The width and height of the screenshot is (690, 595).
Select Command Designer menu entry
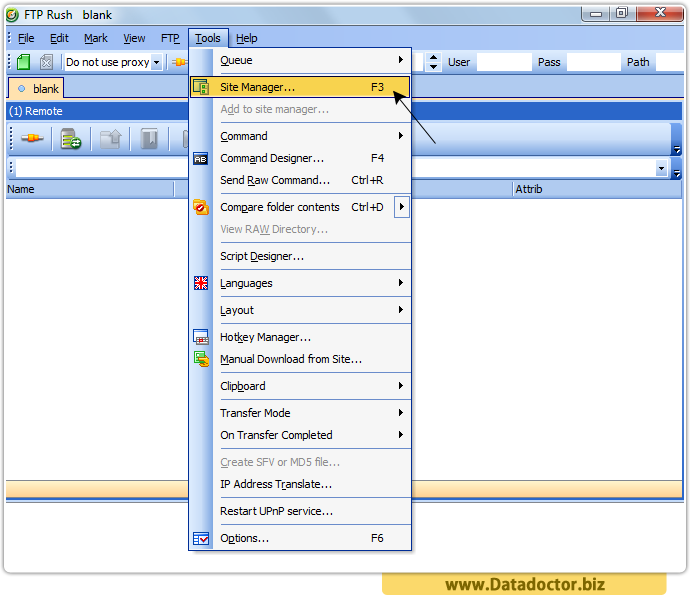coord(300,158)
